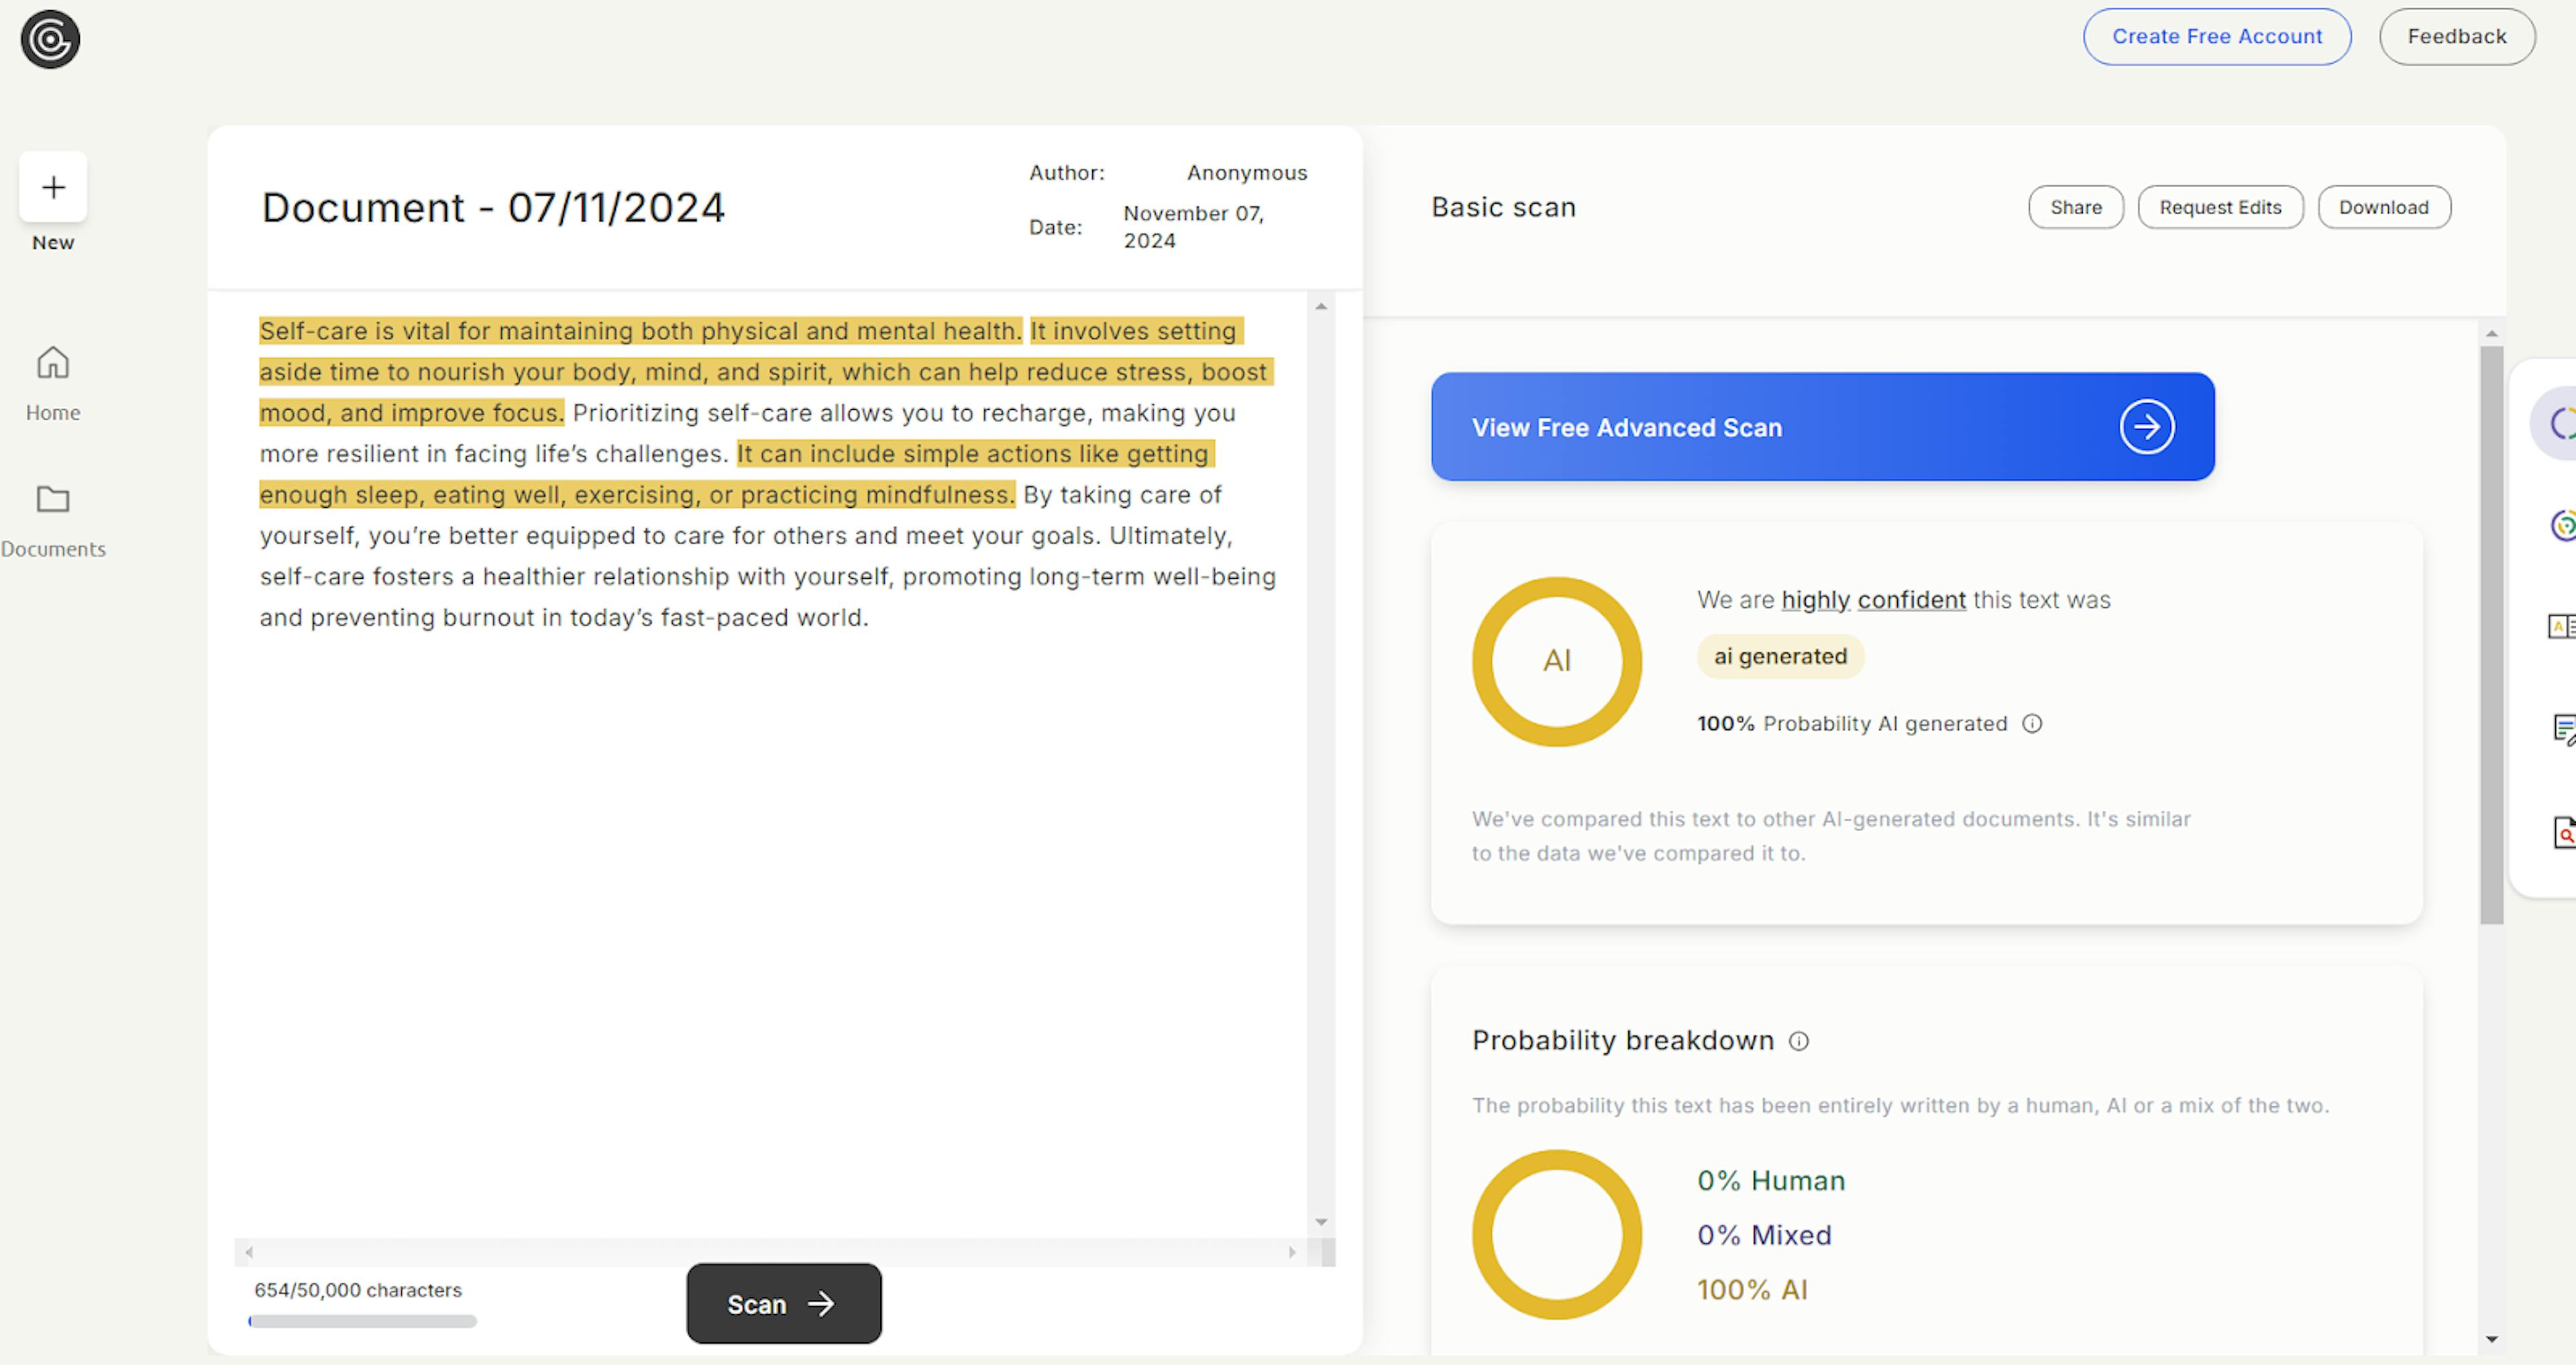
Task: Share the scan results
Action: (x=2076, y=207)
